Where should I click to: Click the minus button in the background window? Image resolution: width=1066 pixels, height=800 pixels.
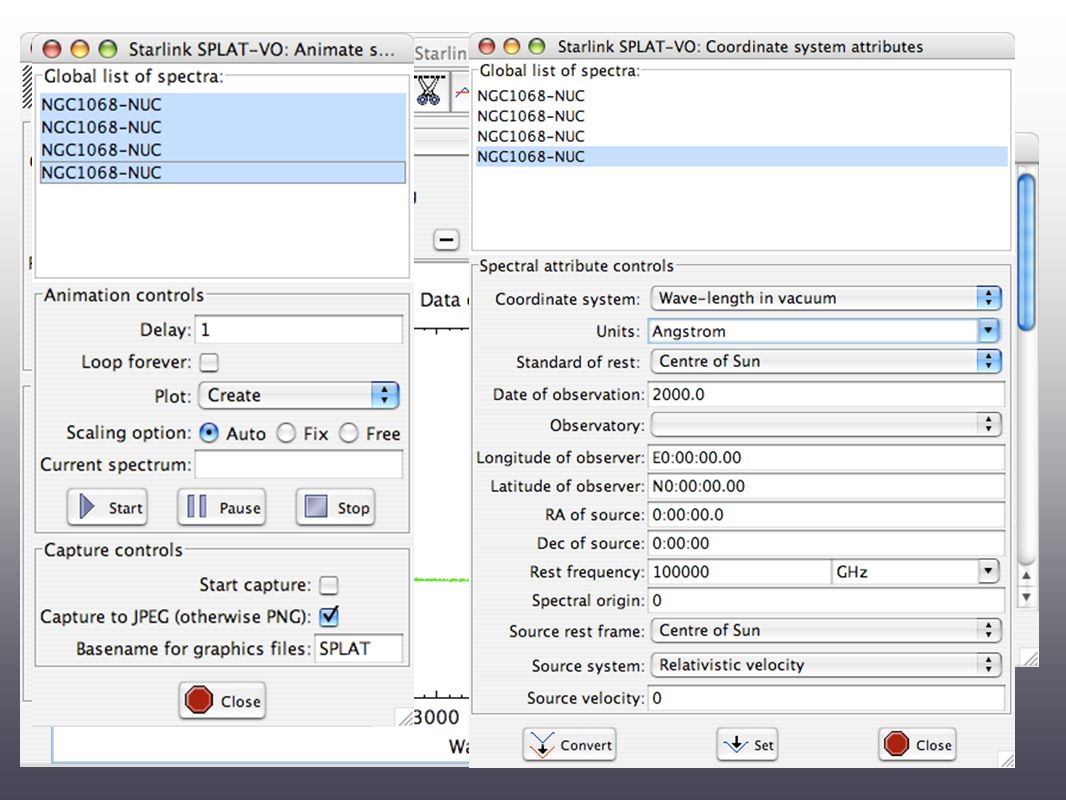[x=446, y=239]
